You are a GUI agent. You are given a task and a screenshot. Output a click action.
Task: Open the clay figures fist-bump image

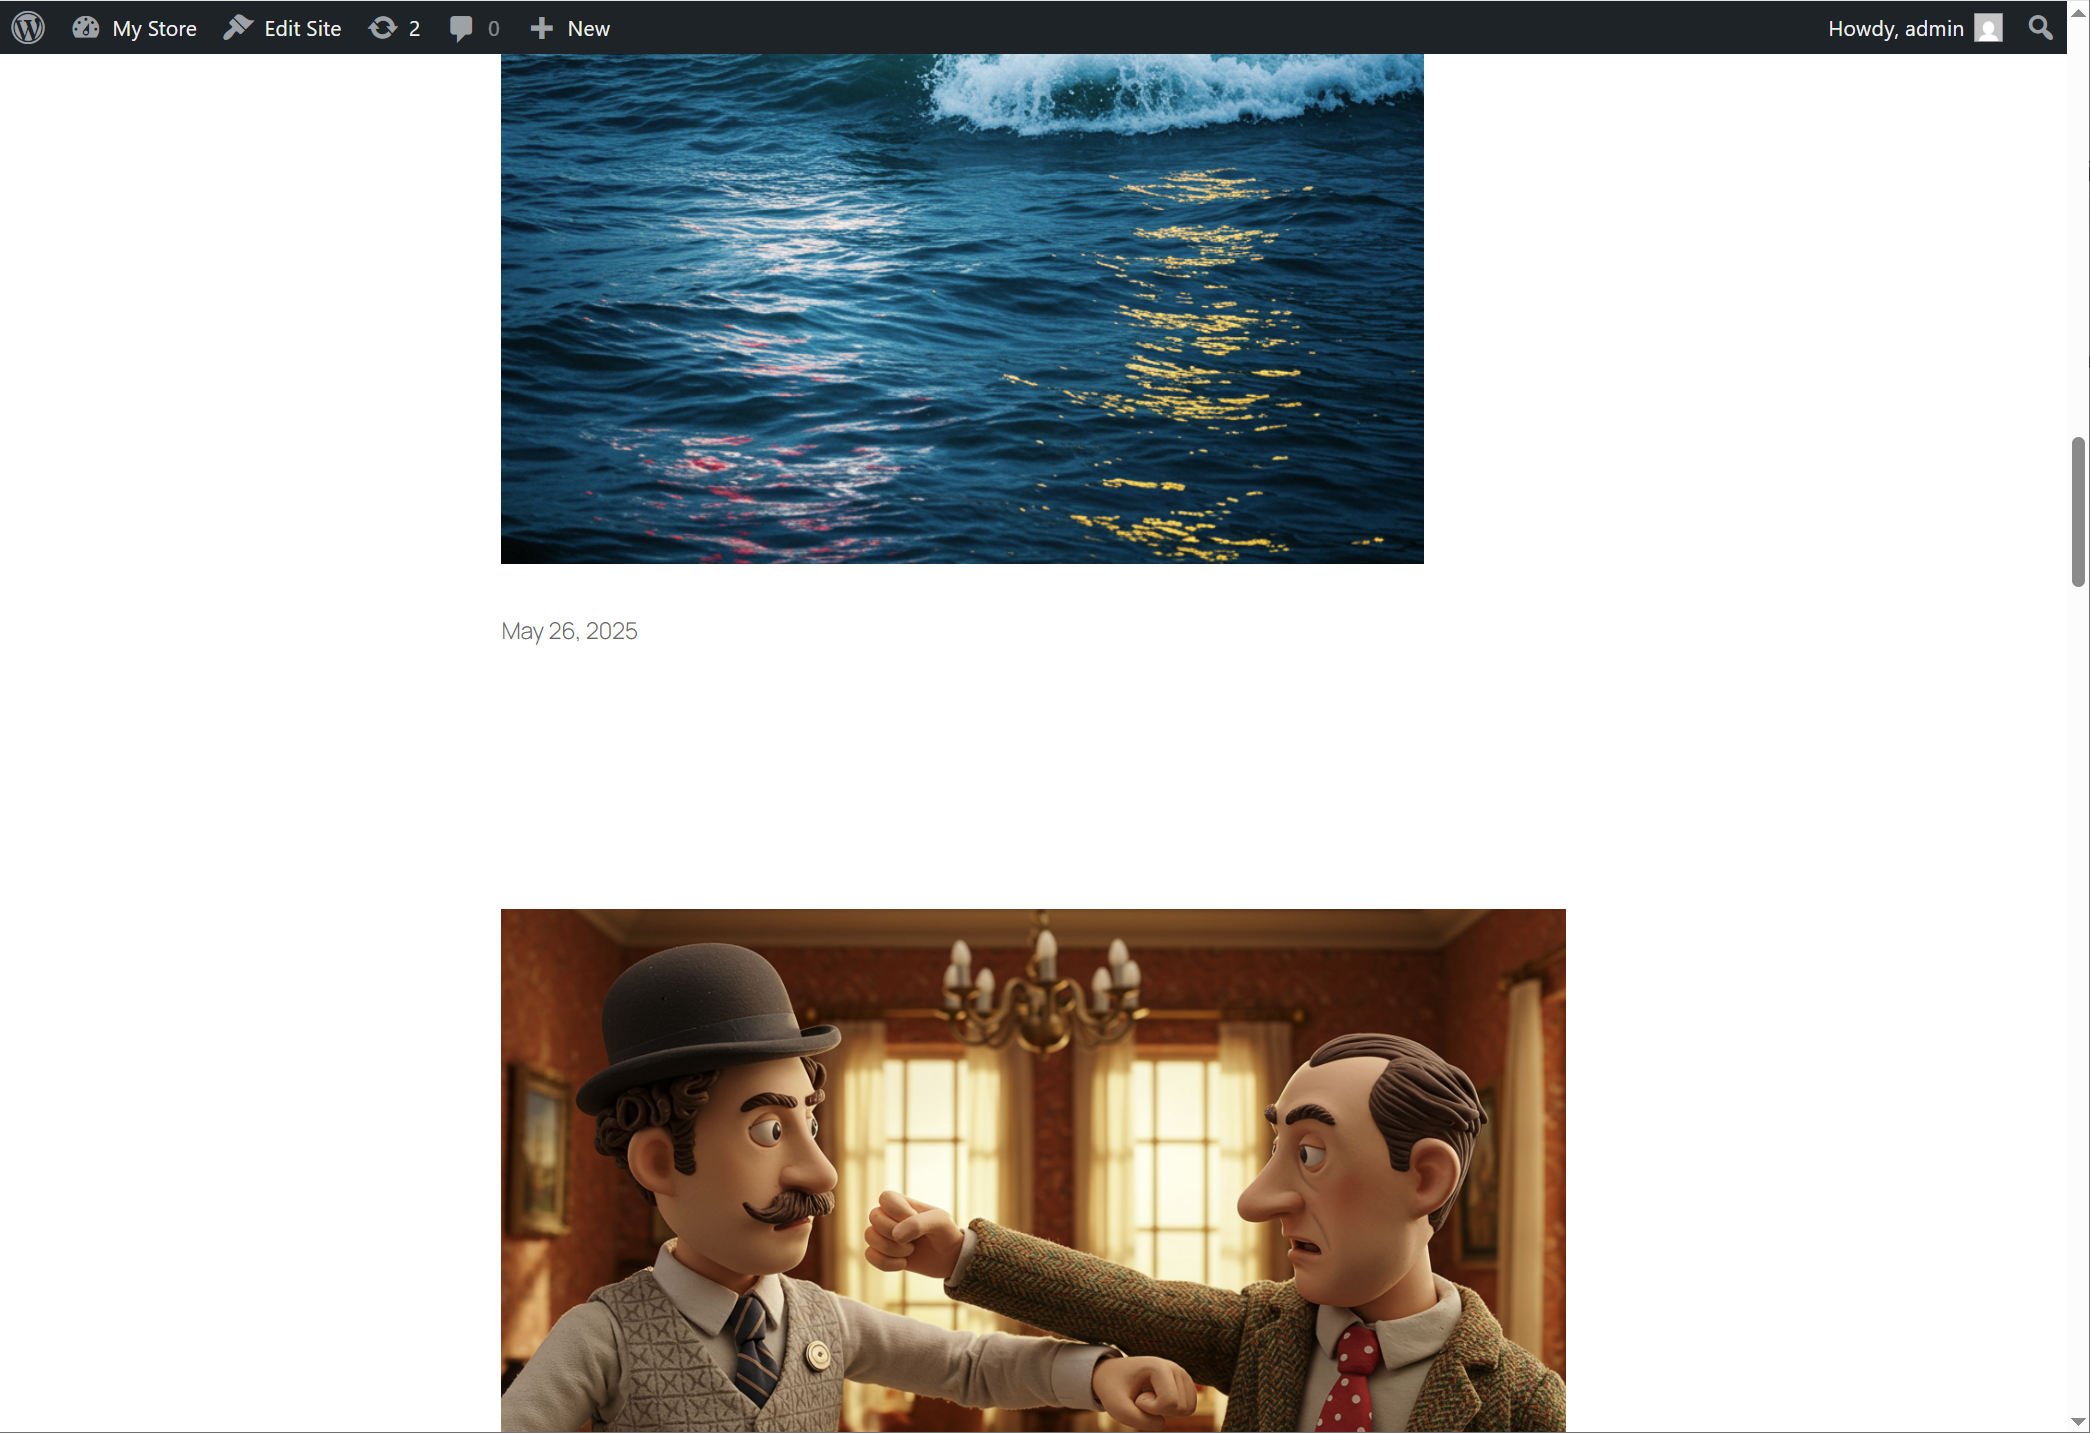1032,1170
